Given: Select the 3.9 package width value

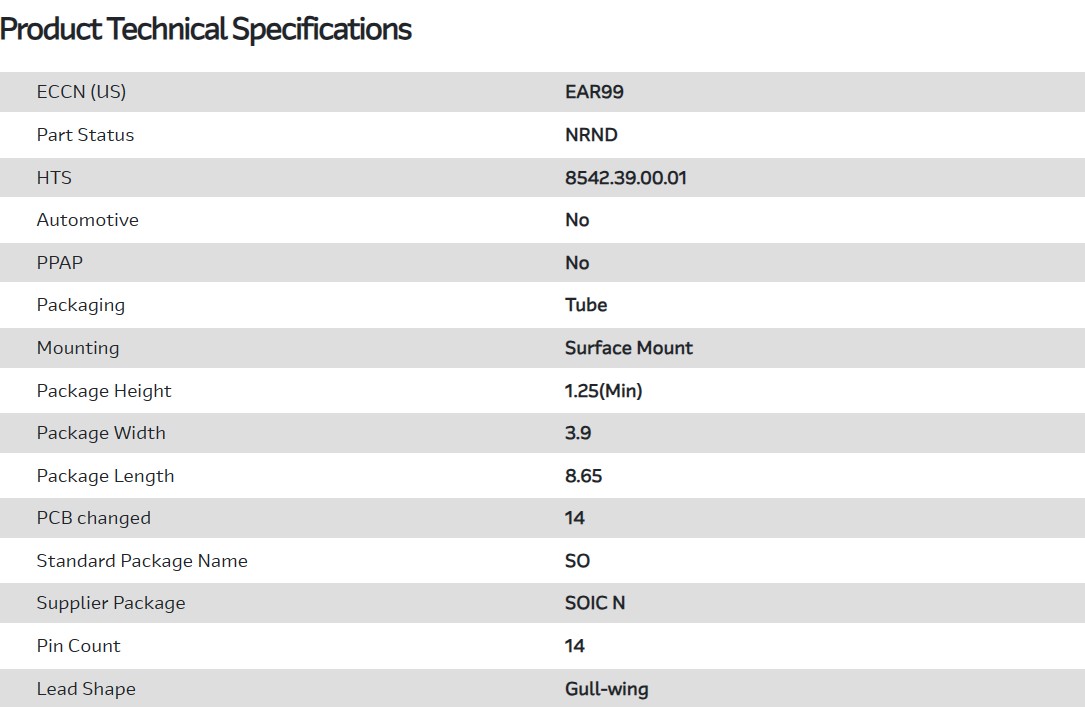Looking at the screenshot, I should (577, 433).
